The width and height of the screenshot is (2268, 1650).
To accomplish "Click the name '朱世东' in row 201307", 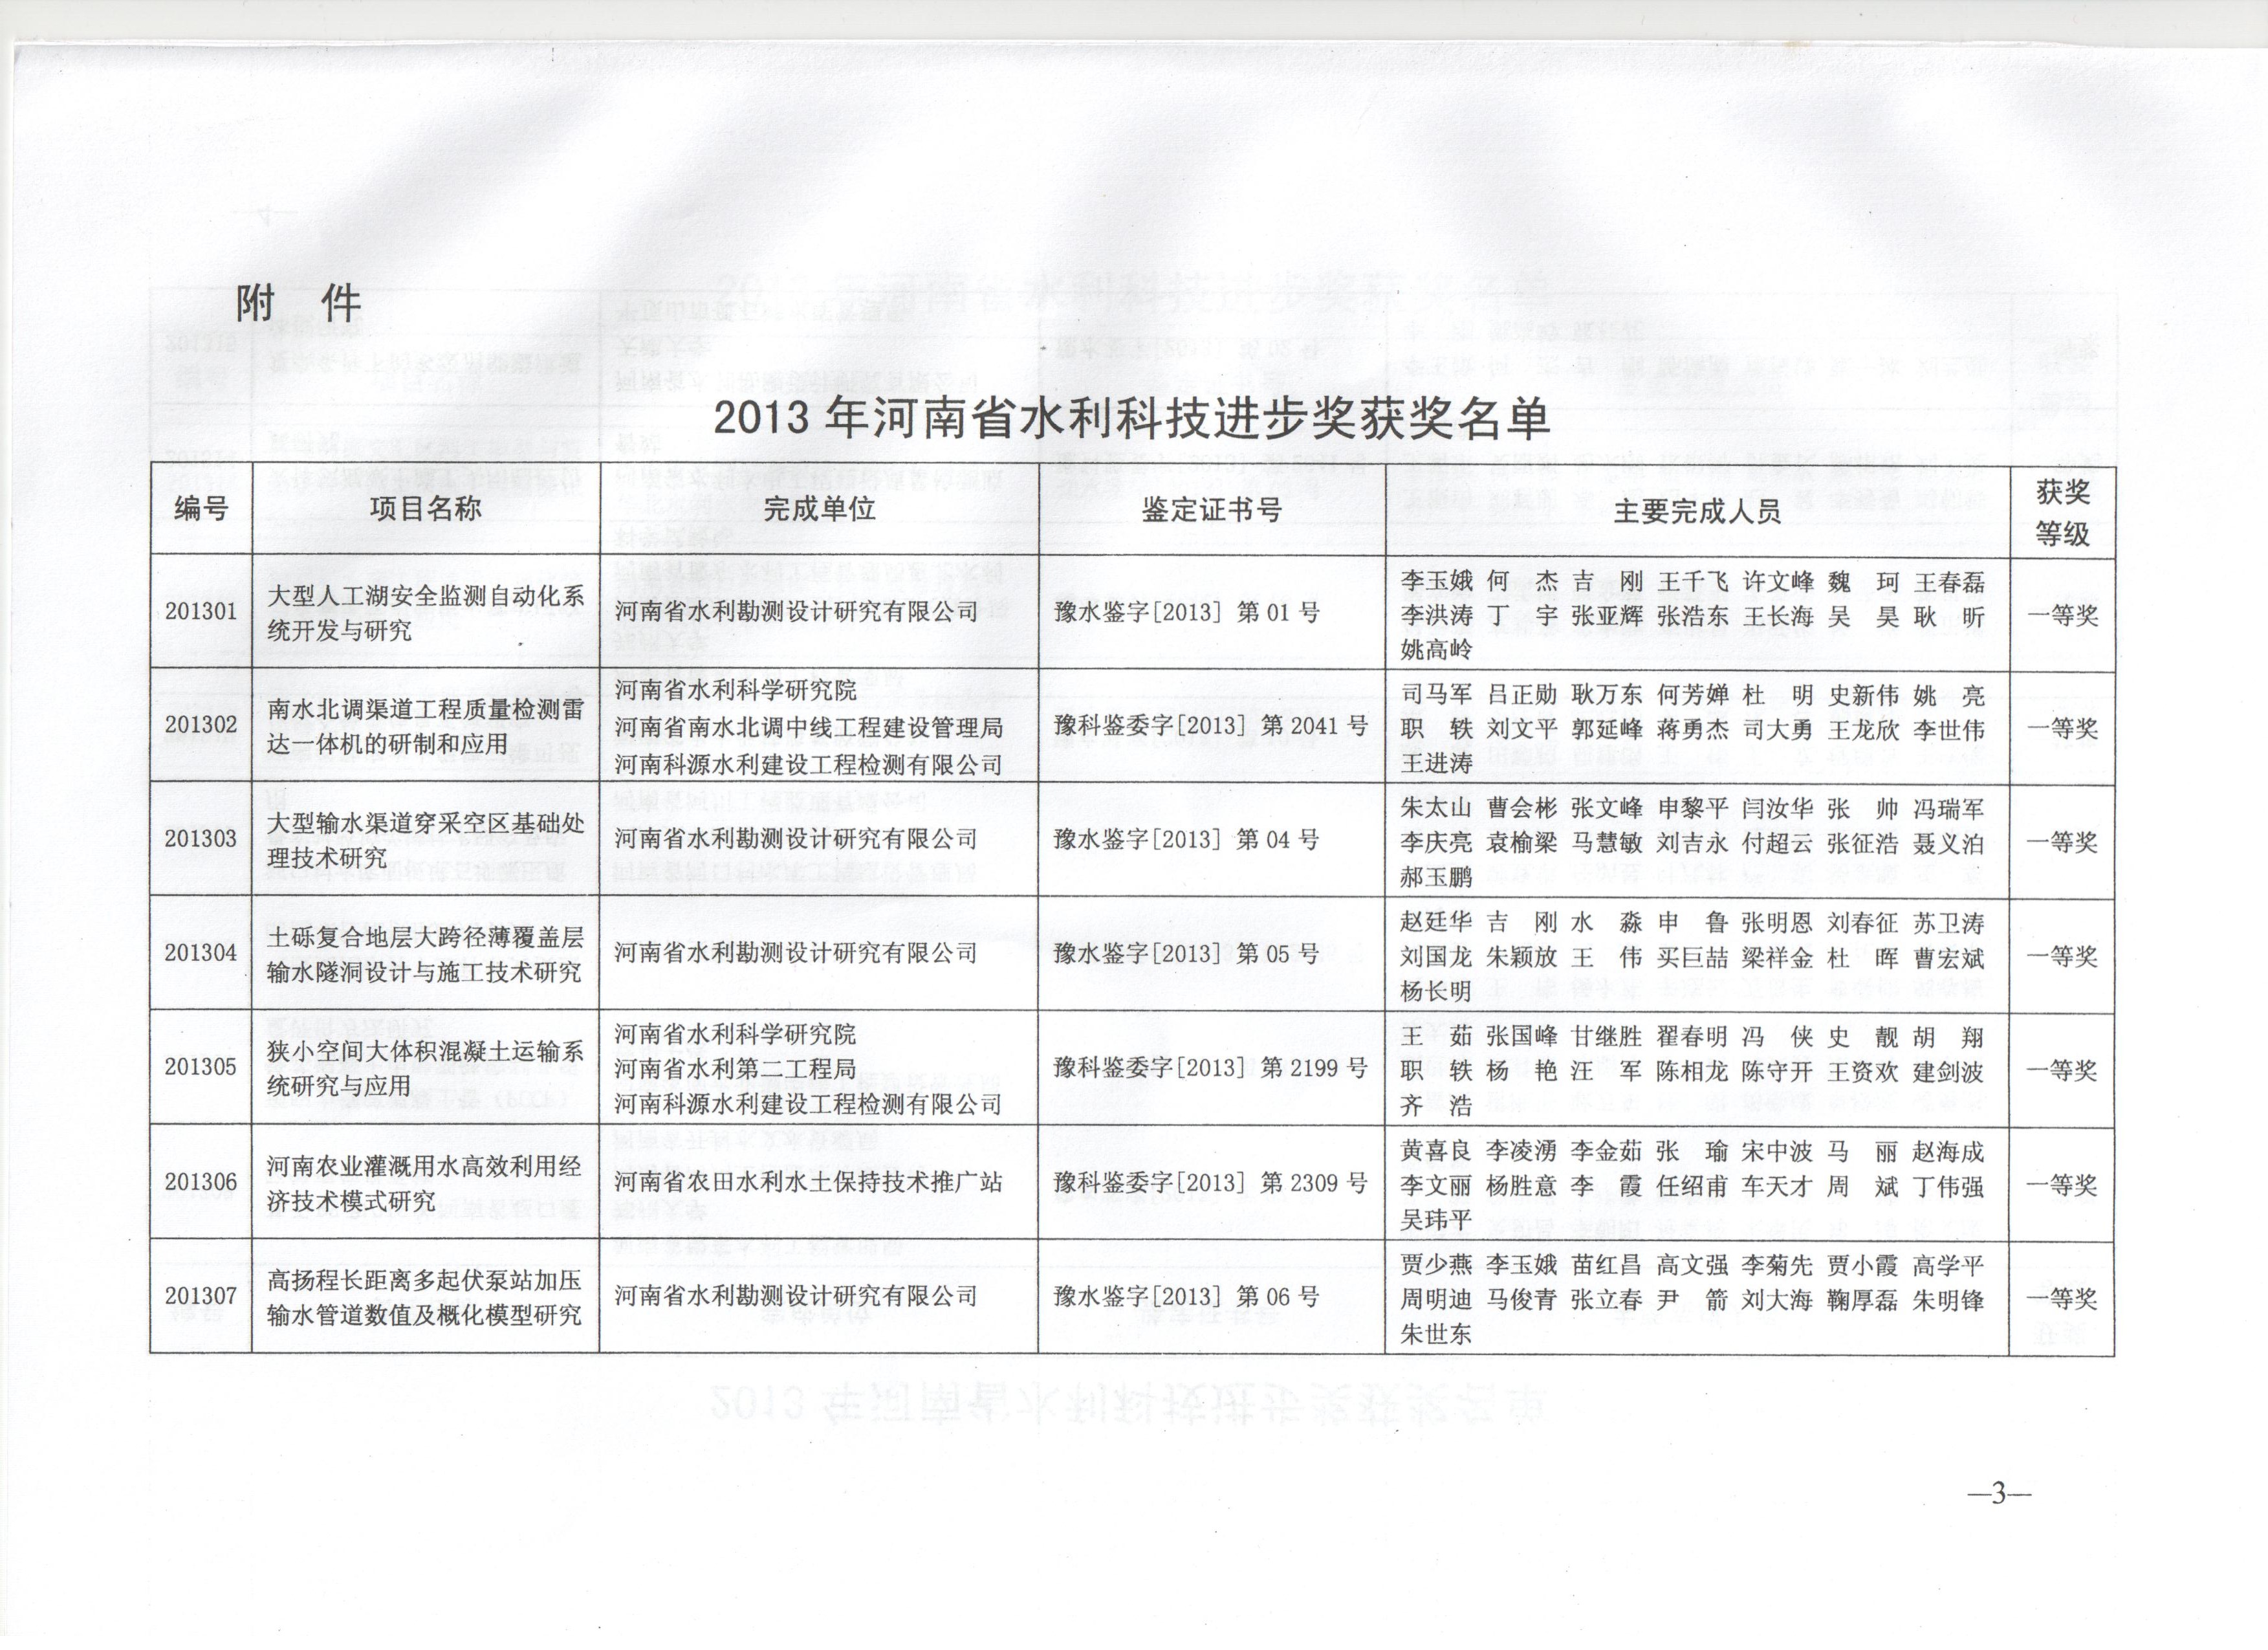I will tap(1436, 1334).
